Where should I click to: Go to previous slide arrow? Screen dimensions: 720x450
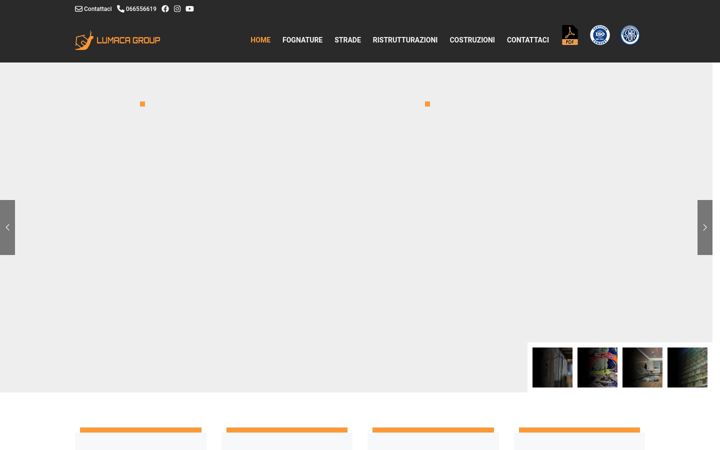point(7,227)
